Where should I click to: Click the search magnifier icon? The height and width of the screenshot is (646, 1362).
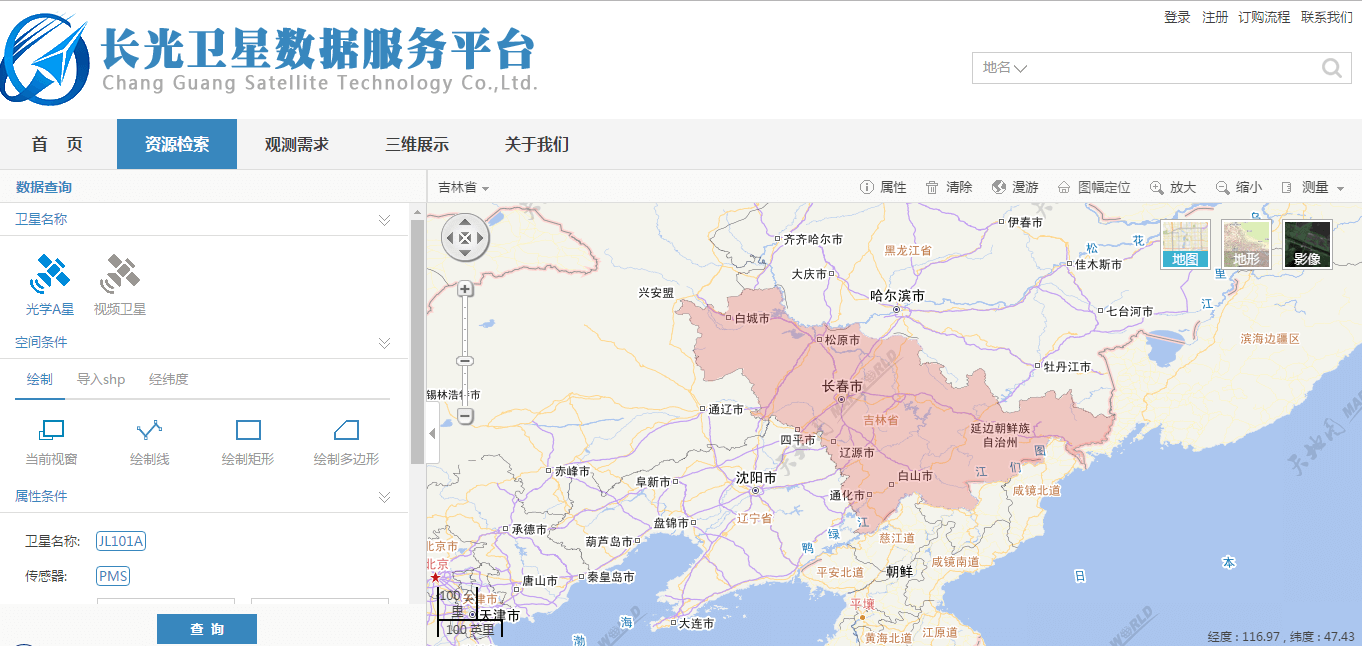pyautogui.click(x=1332, y=68)
